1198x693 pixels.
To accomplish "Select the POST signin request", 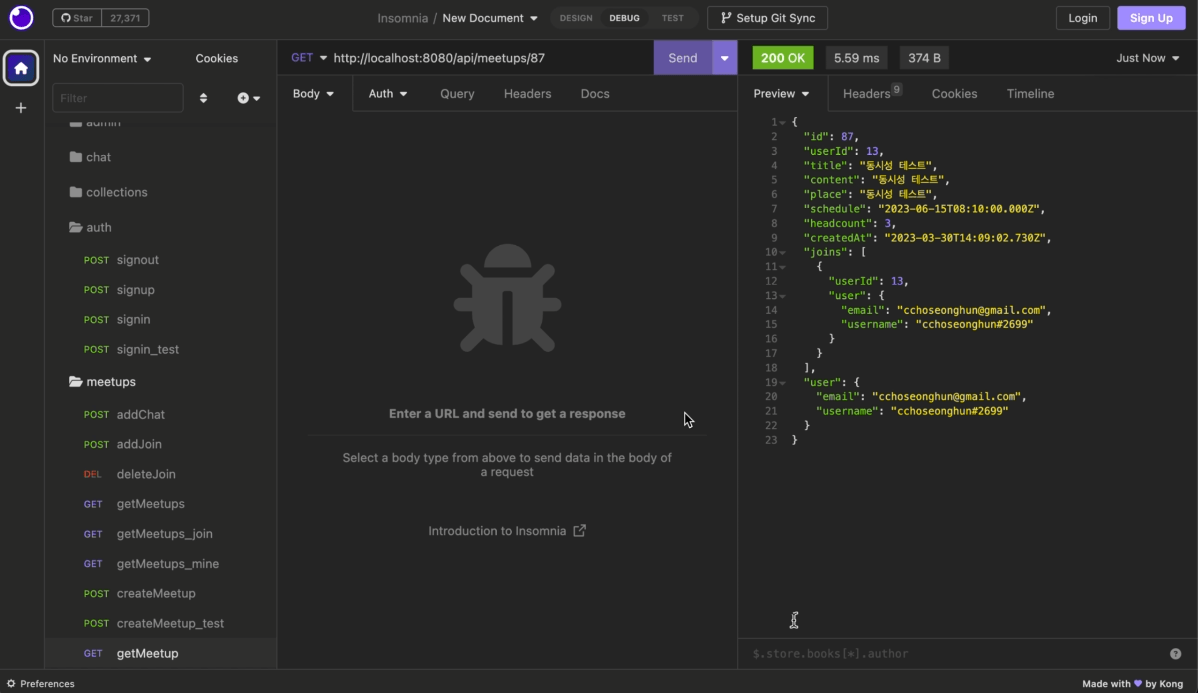I will pyautogui.click(x=160, y=319).
